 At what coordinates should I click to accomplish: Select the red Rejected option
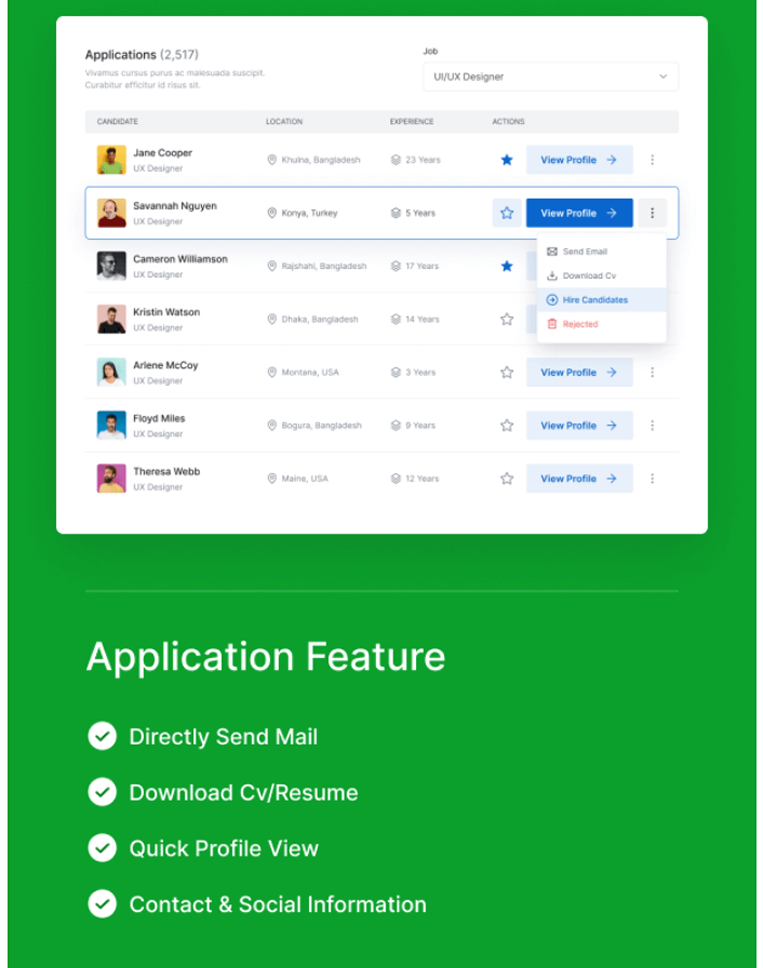[580, 324]
